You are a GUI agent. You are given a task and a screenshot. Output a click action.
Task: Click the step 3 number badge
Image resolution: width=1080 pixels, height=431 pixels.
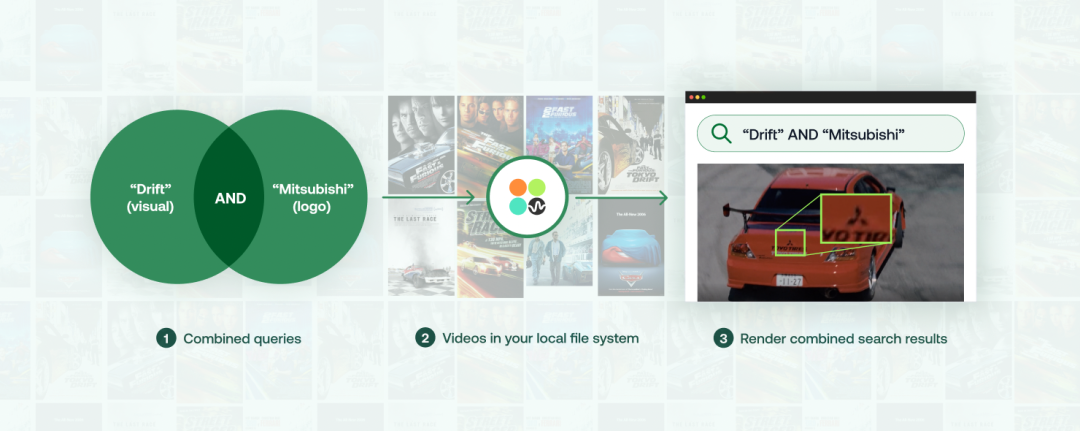click(x=722, y=339)
